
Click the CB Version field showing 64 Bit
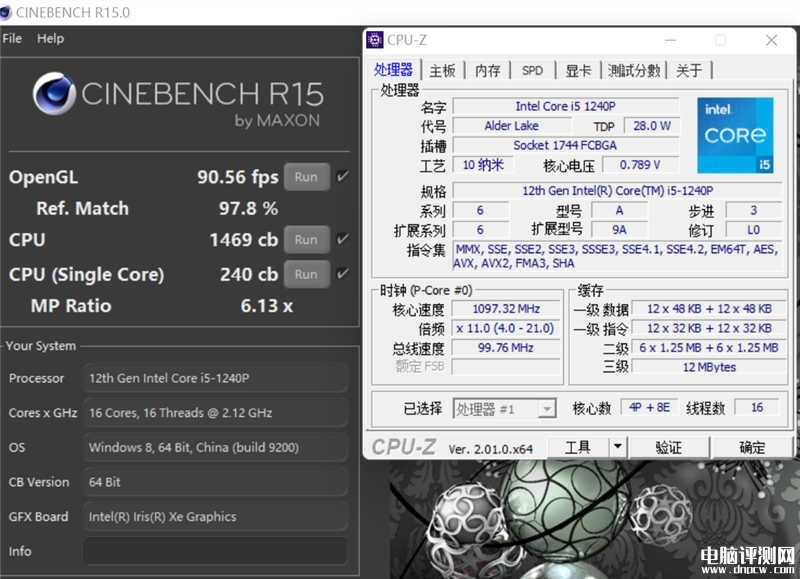point(216,482)
